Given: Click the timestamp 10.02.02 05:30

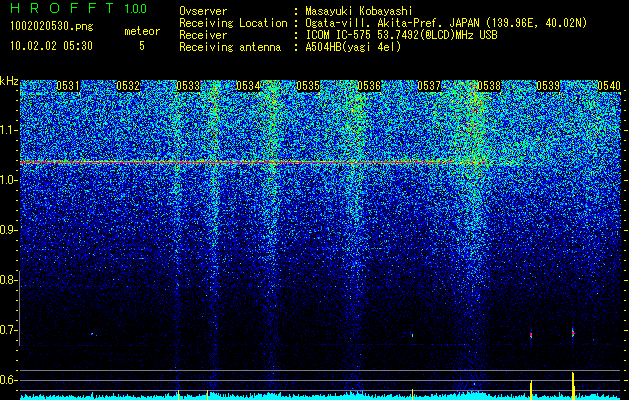Looking at the screenshot, I should pos(51,46).
